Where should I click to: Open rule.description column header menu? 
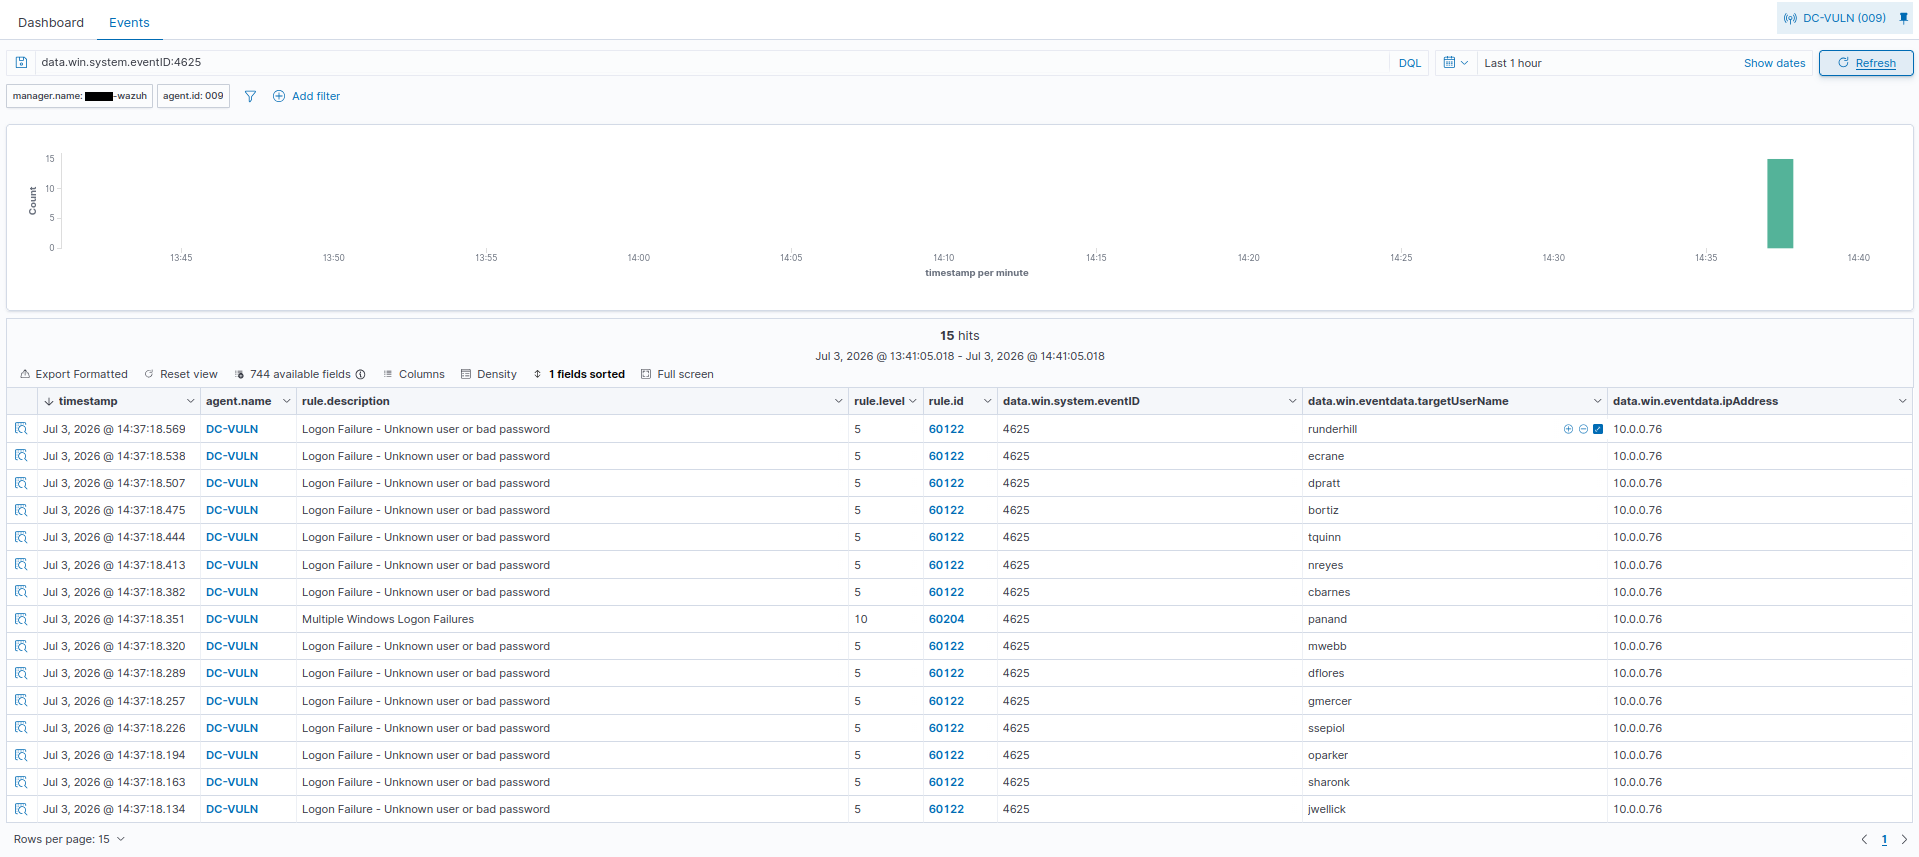[838, 401]
